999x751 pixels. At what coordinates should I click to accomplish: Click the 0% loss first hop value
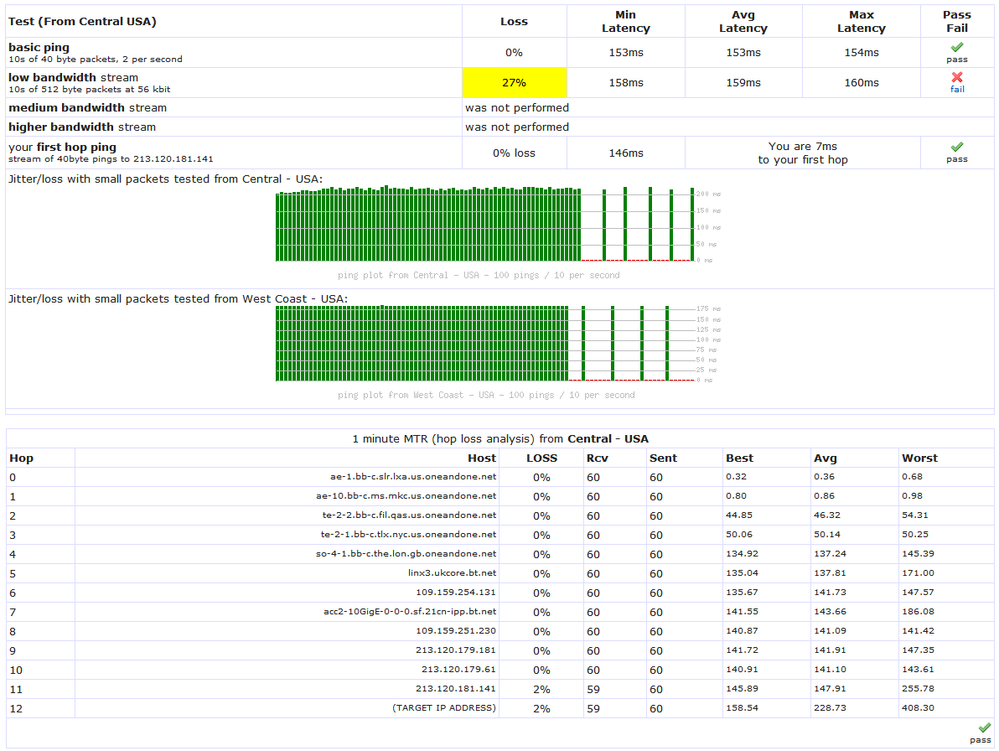coord(514,153)
